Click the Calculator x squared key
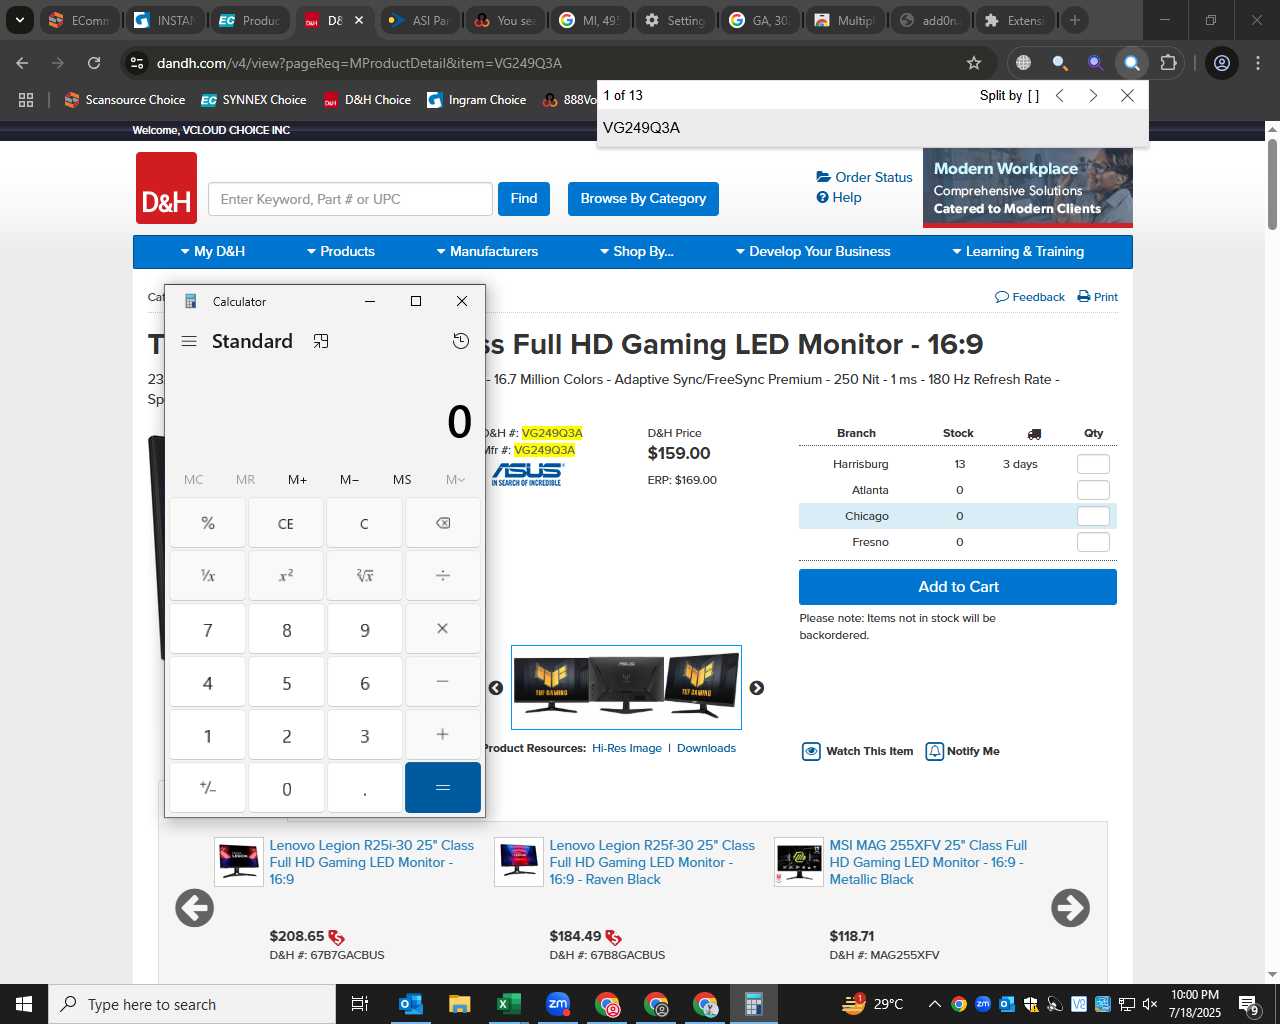The image size is (1280, 1024). click(x=286, y=576)
